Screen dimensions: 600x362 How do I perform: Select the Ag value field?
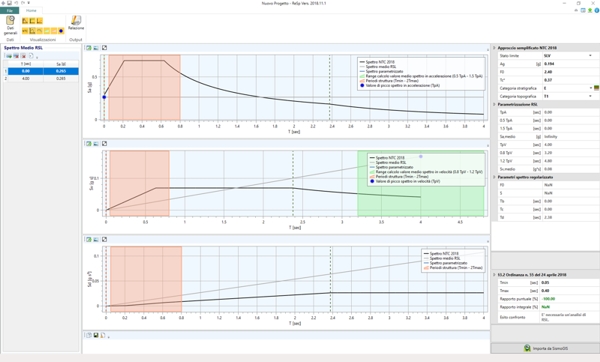(x=568, y=64)
